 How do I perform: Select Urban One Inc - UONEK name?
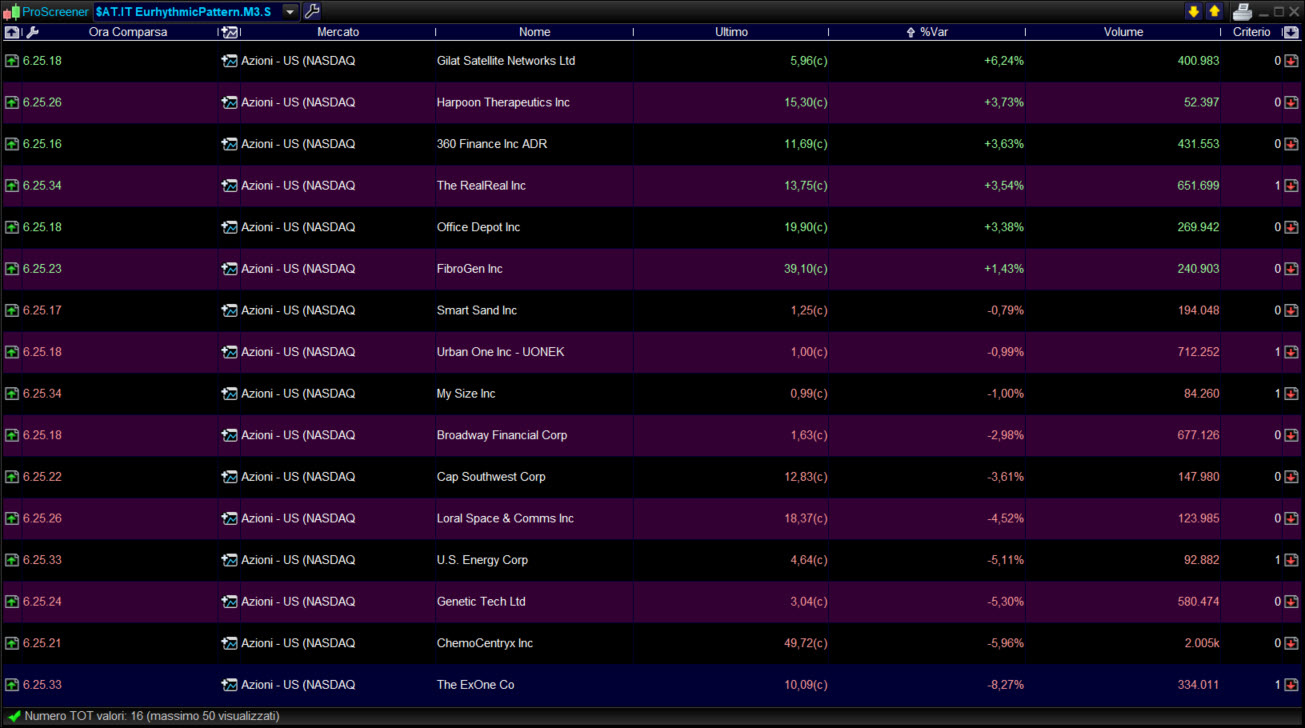point(501,352)
